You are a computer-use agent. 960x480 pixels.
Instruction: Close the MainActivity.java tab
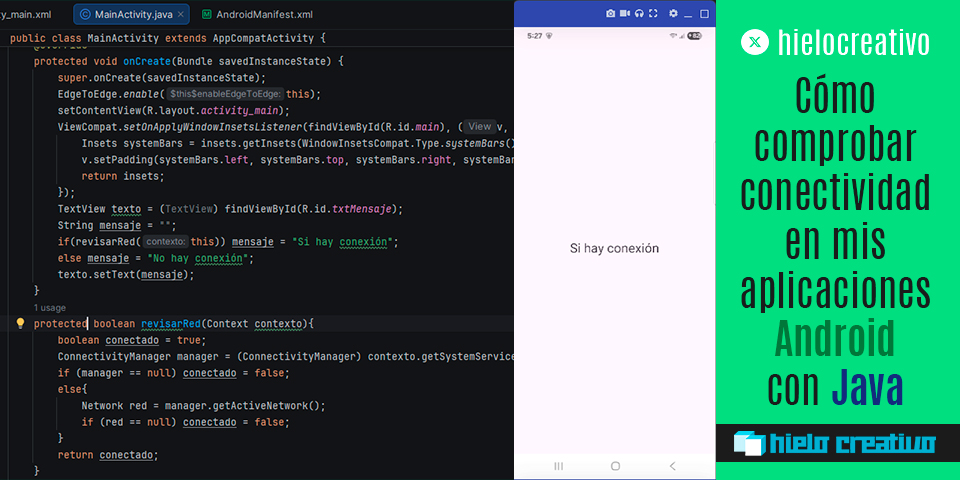coord(181,14)
